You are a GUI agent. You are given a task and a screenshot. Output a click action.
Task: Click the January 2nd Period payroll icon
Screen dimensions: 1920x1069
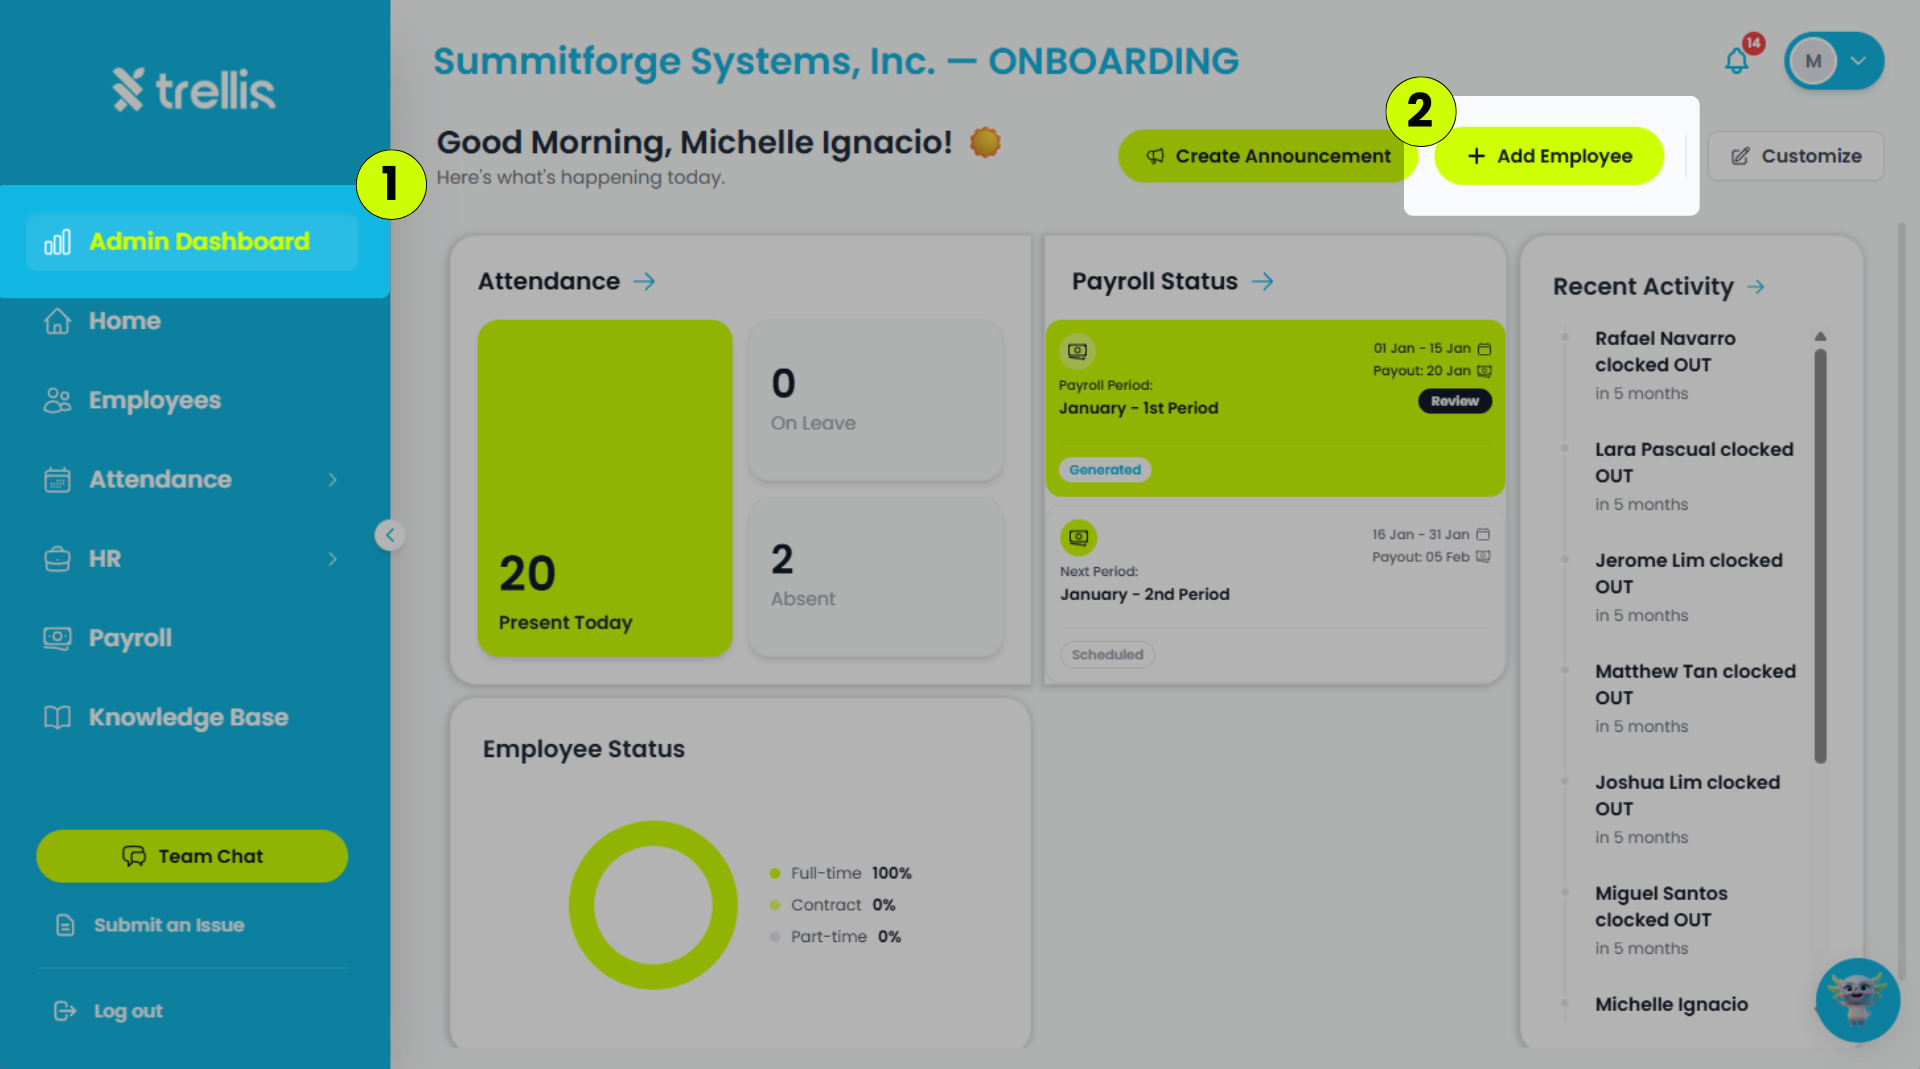pyautogui.click(x=1078, y=537)
